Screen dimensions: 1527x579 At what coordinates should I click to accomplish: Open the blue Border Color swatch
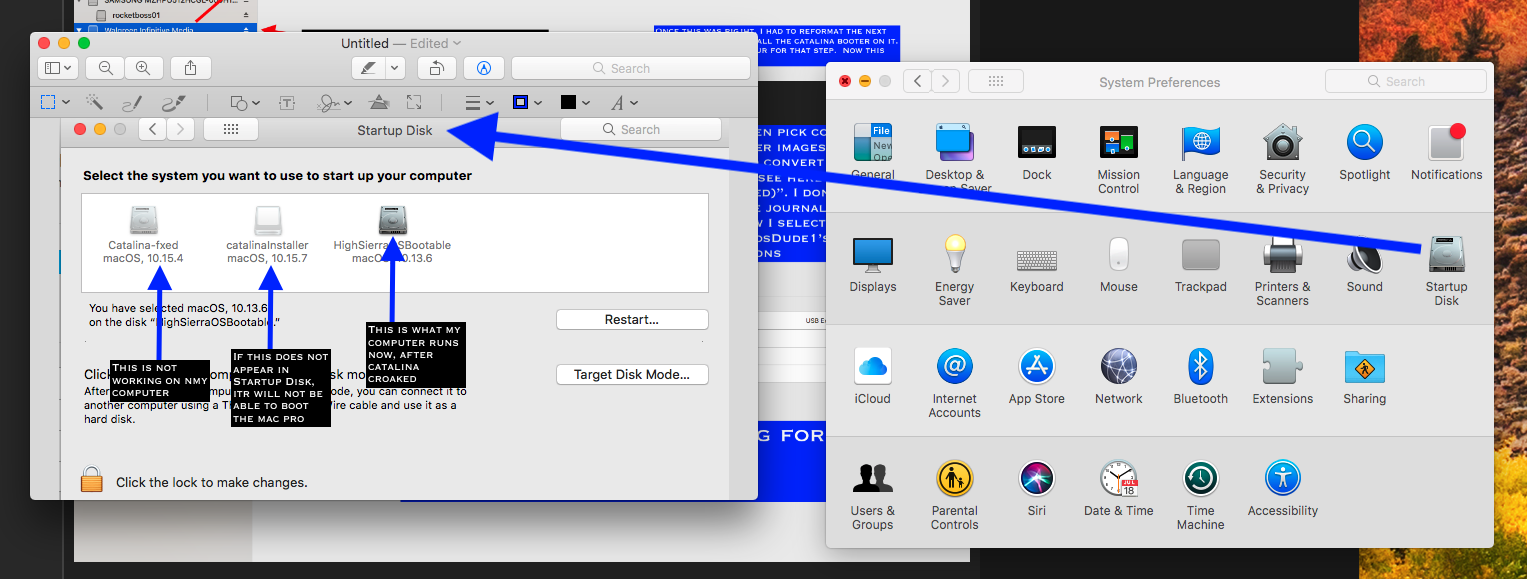[526, 102]
